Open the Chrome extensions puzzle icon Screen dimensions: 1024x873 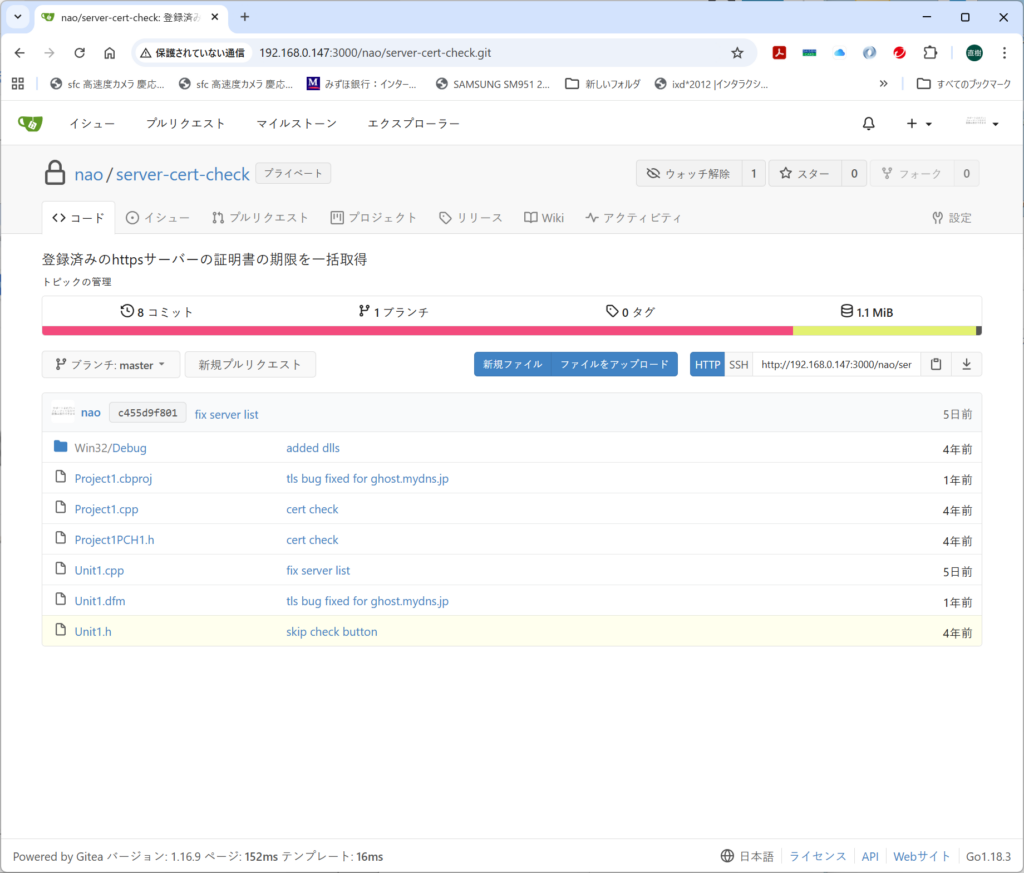tap(930, 53)
